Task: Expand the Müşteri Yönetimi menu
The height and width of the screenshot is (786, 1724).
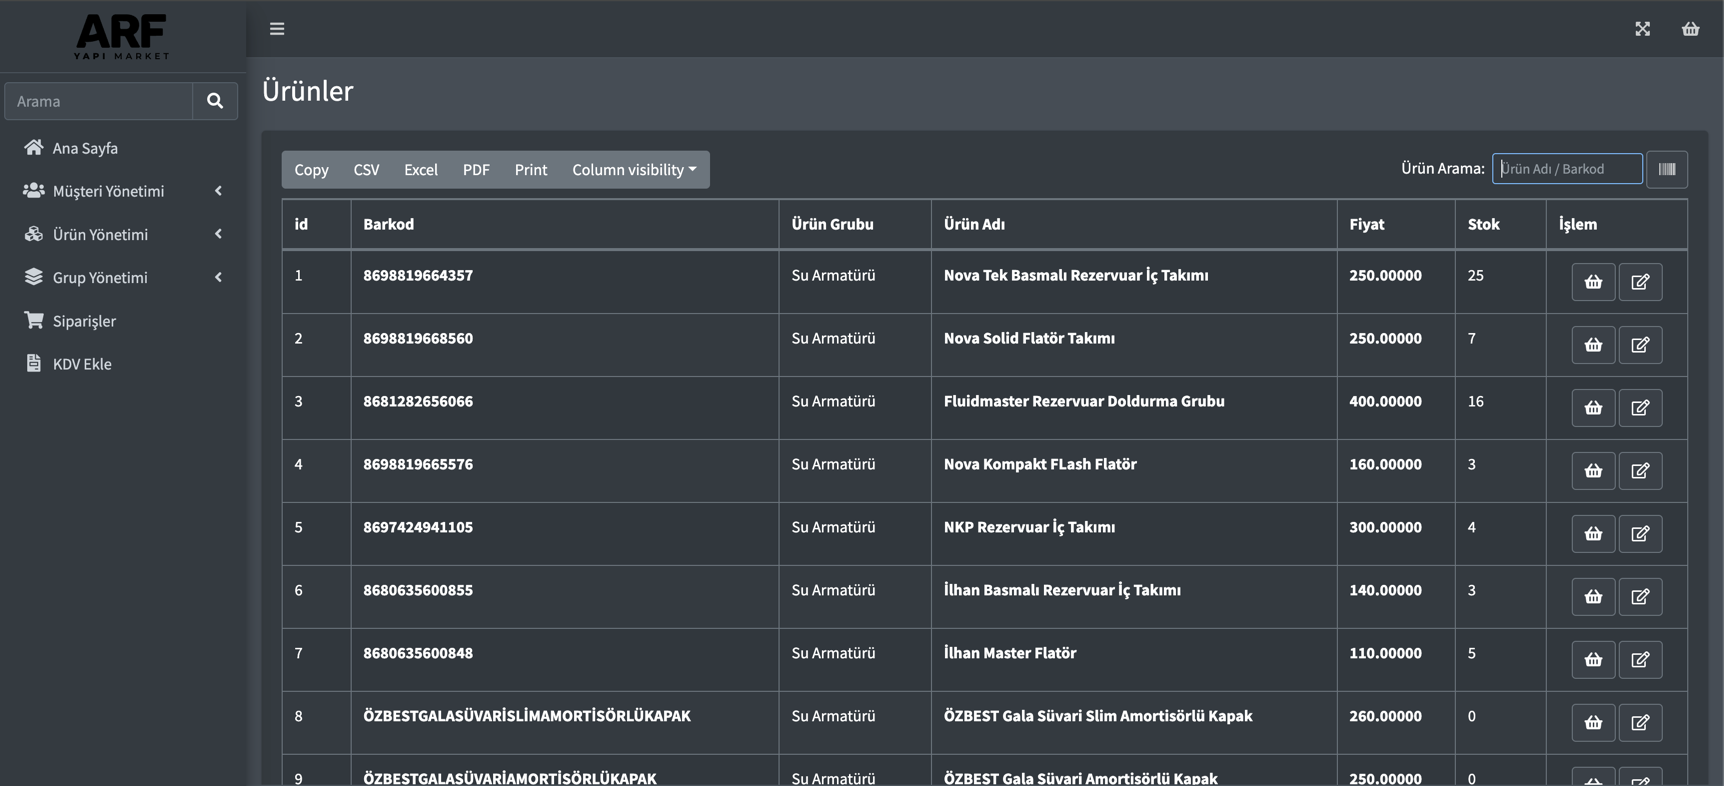Action: (x=122, y=191)
